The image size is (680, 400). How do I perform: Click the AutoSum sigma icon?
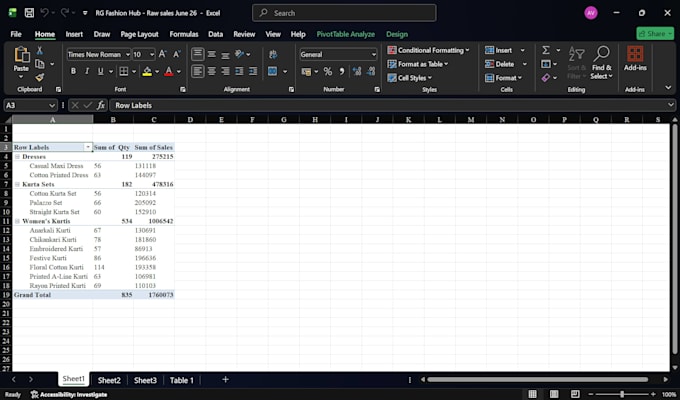[x=546, y=50]
